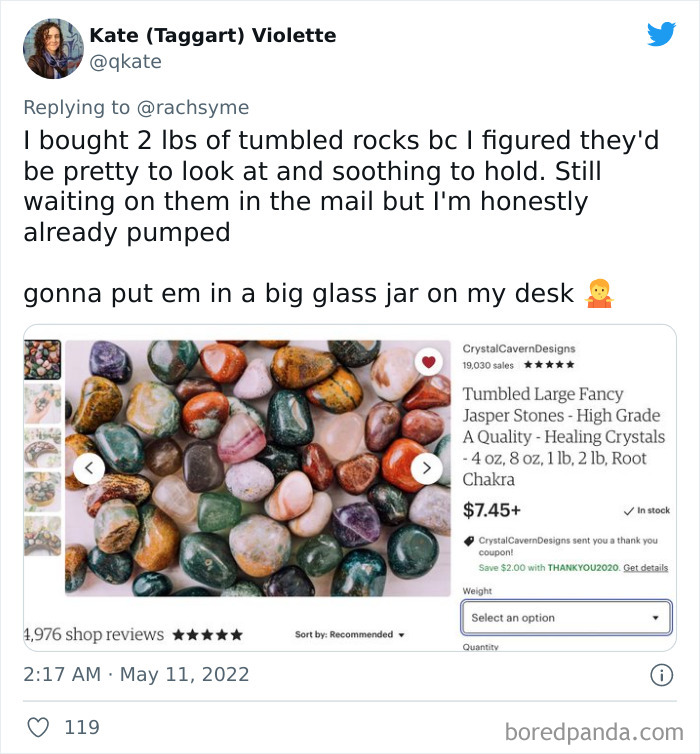Screen dimensions: 700x754
Task: Open the tweet info icon
Action: click(x=661, y=675)
